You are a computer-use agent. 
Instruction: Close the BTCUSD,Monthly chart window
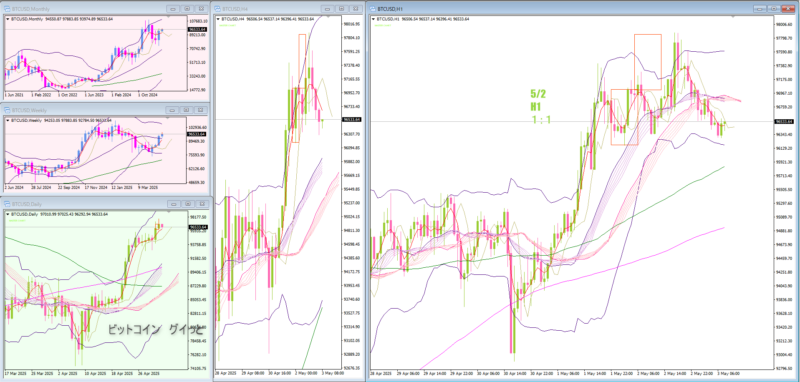pyautogui.click(x=202, y=9)
